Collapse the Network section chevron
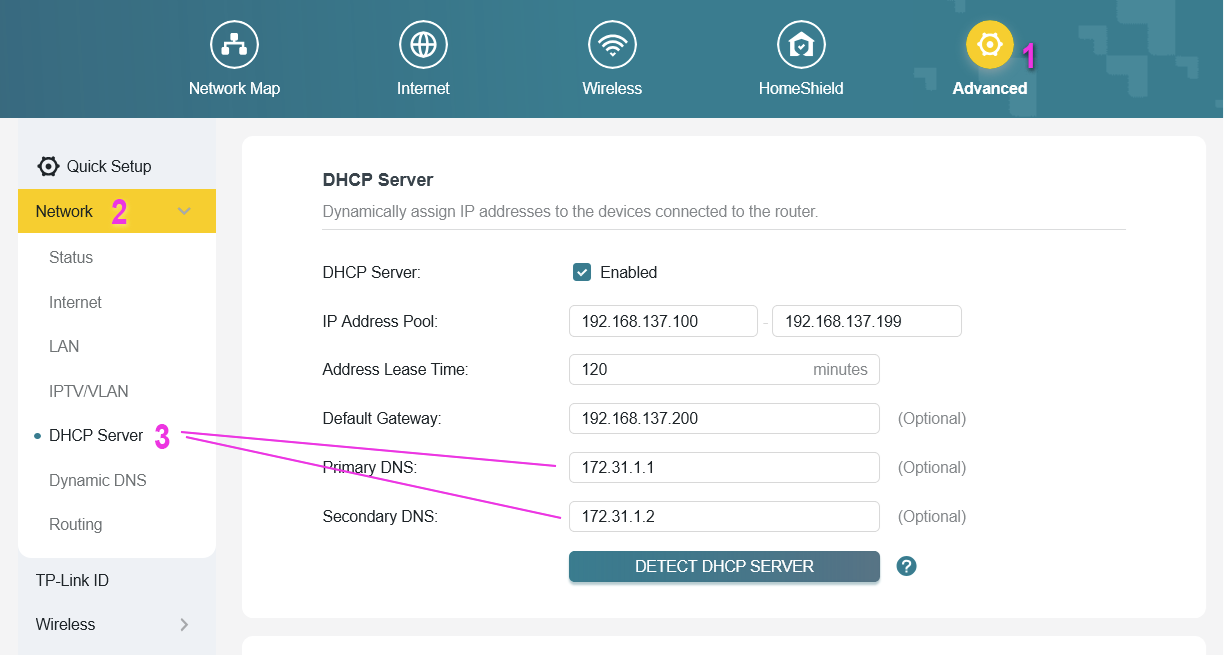This screenshot has width=1224, height=655. (184, 211)
